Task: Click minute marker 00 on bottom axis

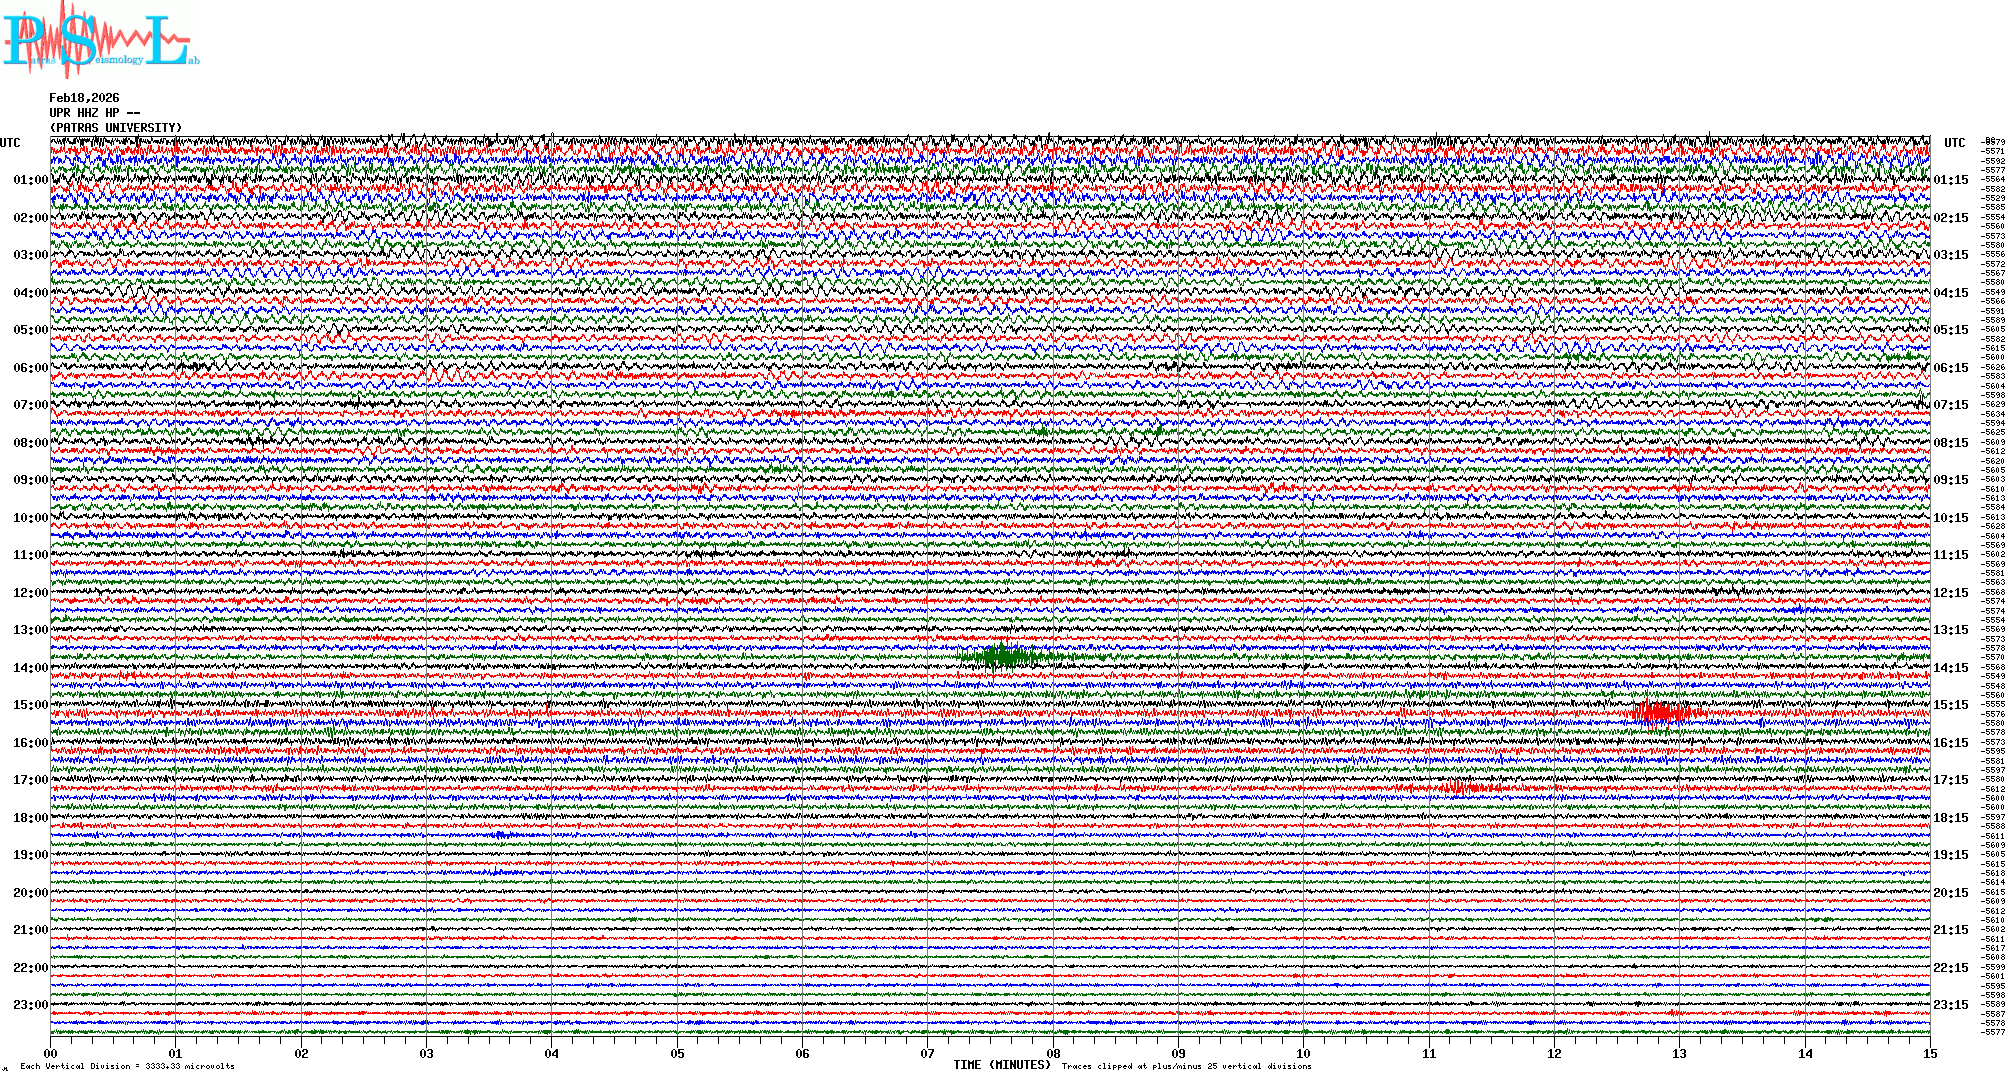Action: 51,1054
